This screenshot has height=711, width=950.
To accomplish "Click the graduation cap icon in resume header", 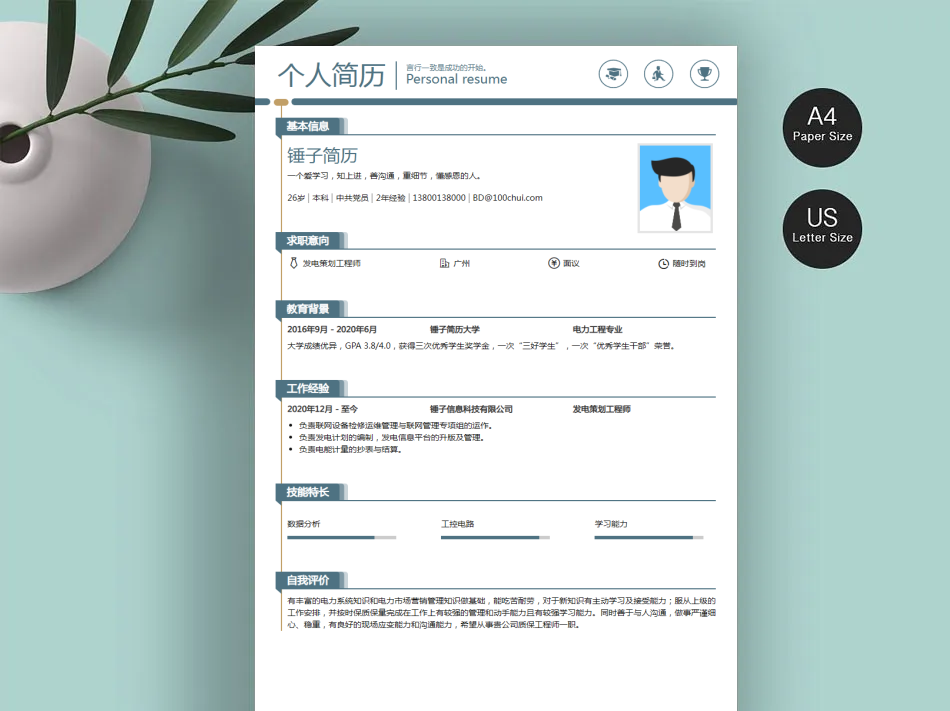I will click(x=613, y=74).
